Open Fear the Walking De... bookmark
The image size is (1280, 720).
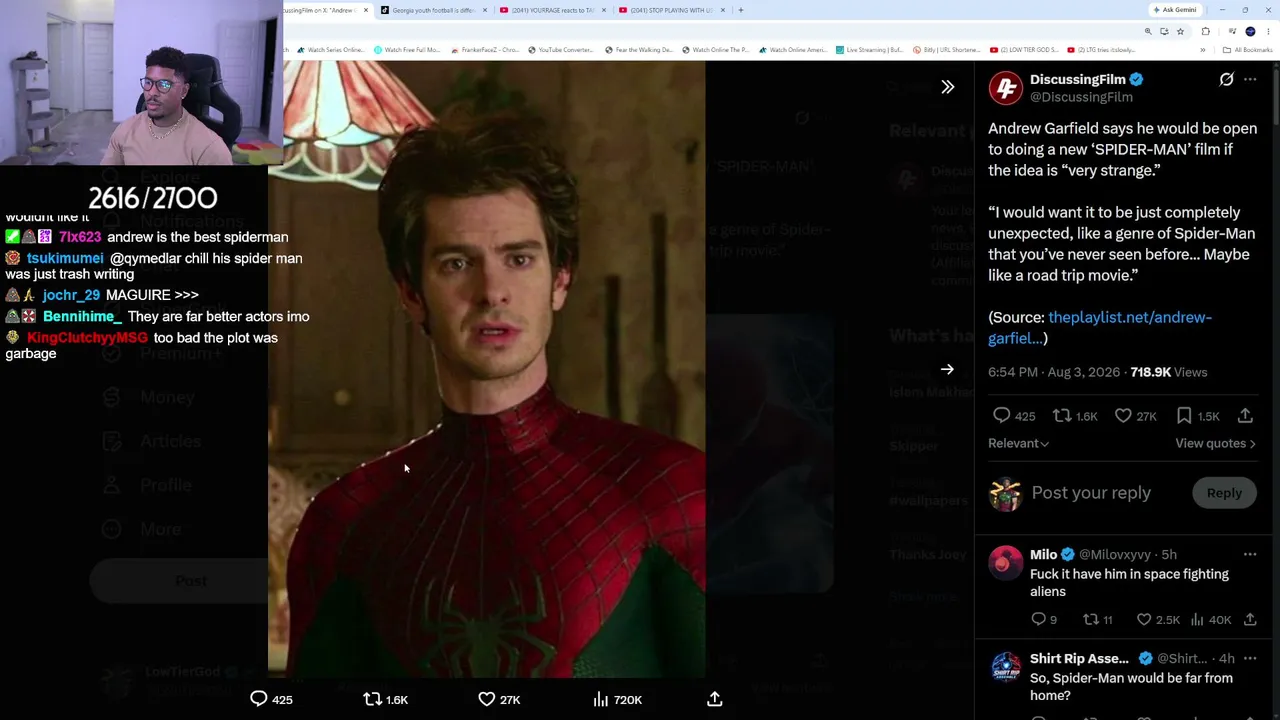(638, 50)
